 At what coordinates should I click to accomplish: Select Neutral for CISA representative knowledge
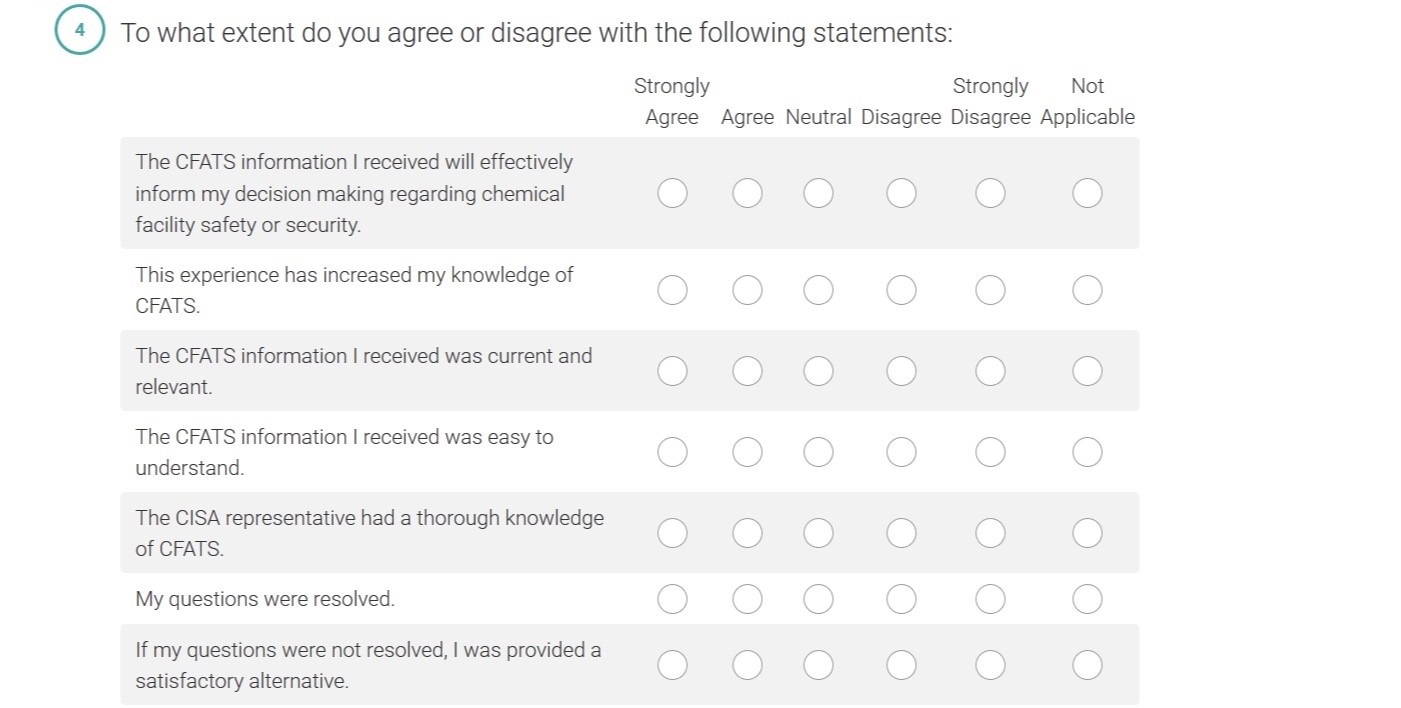(x=818, y=533)
